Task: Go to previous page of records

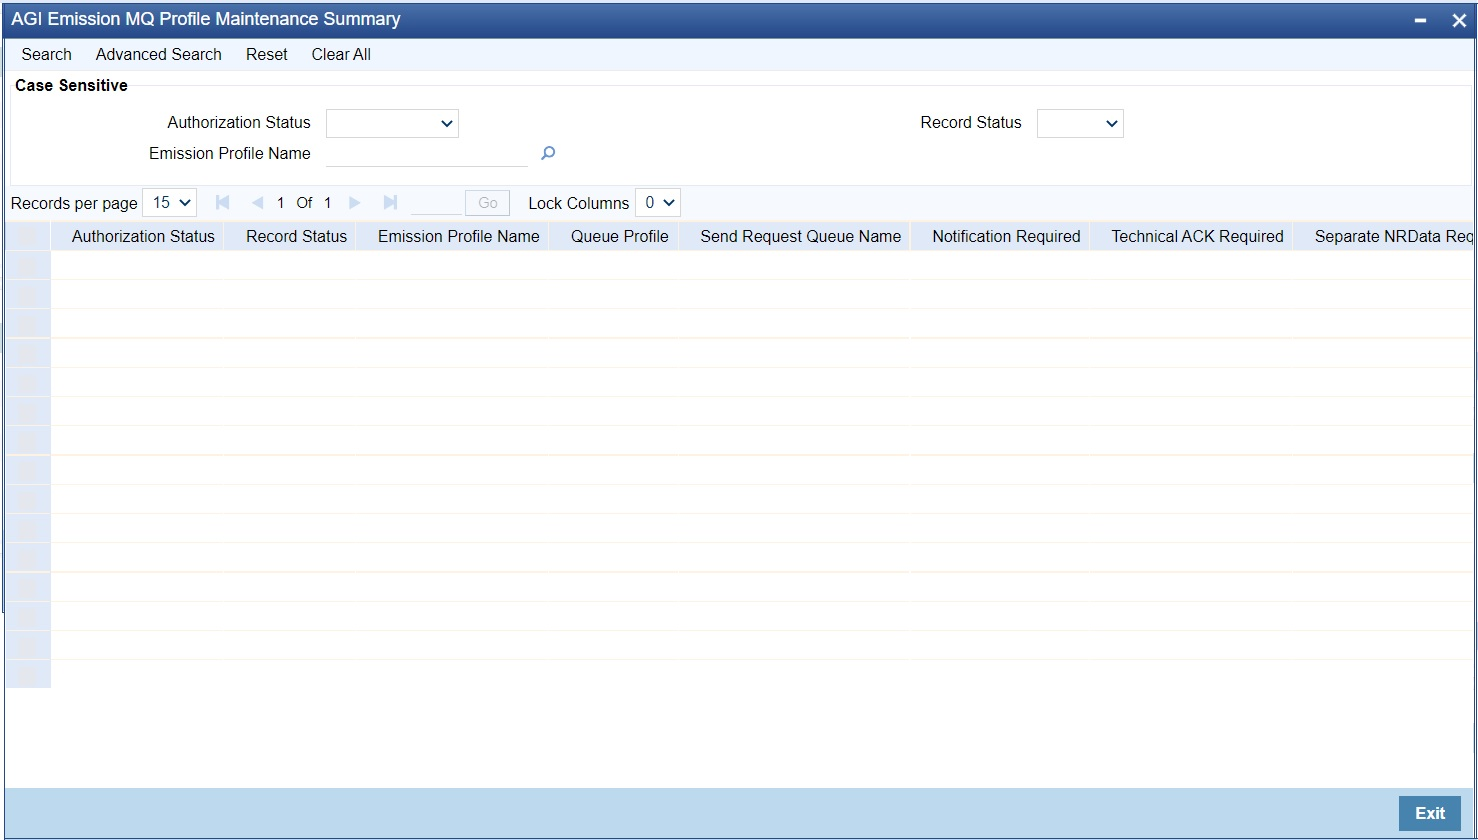Action: click(x=257, y=202)
